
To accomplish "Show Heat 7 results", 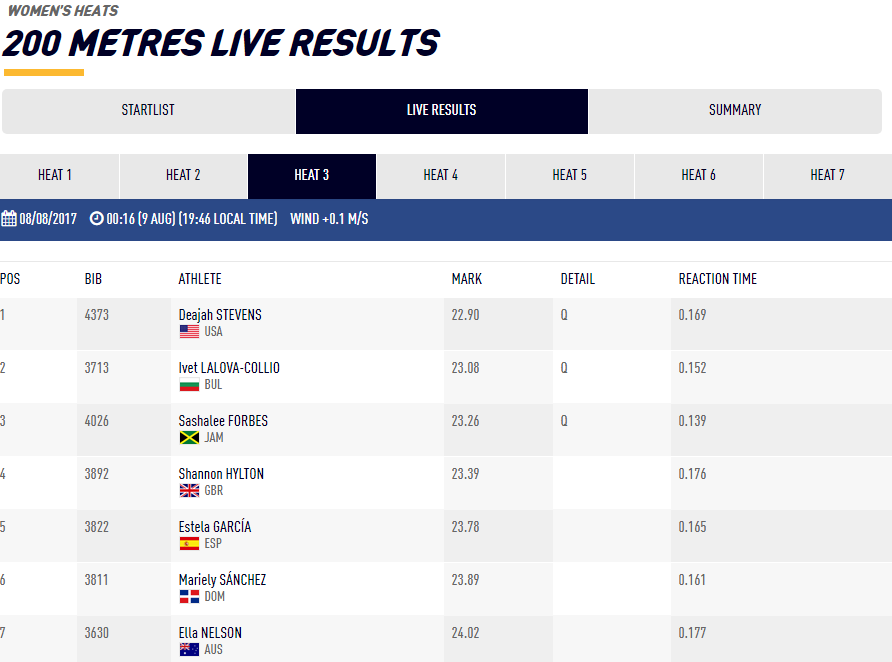I will (x=827, y=176).
